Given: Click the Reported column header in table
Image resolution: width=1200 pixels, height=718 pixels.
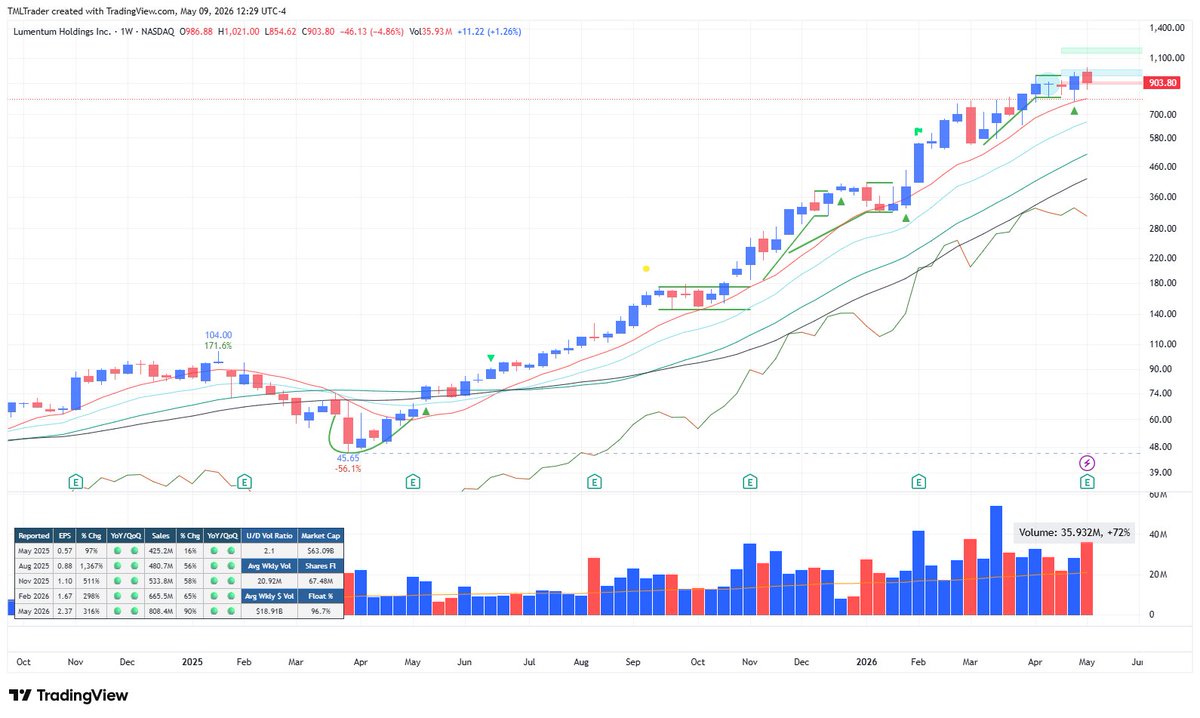Looking at the screenshot, I should point(34,535).
